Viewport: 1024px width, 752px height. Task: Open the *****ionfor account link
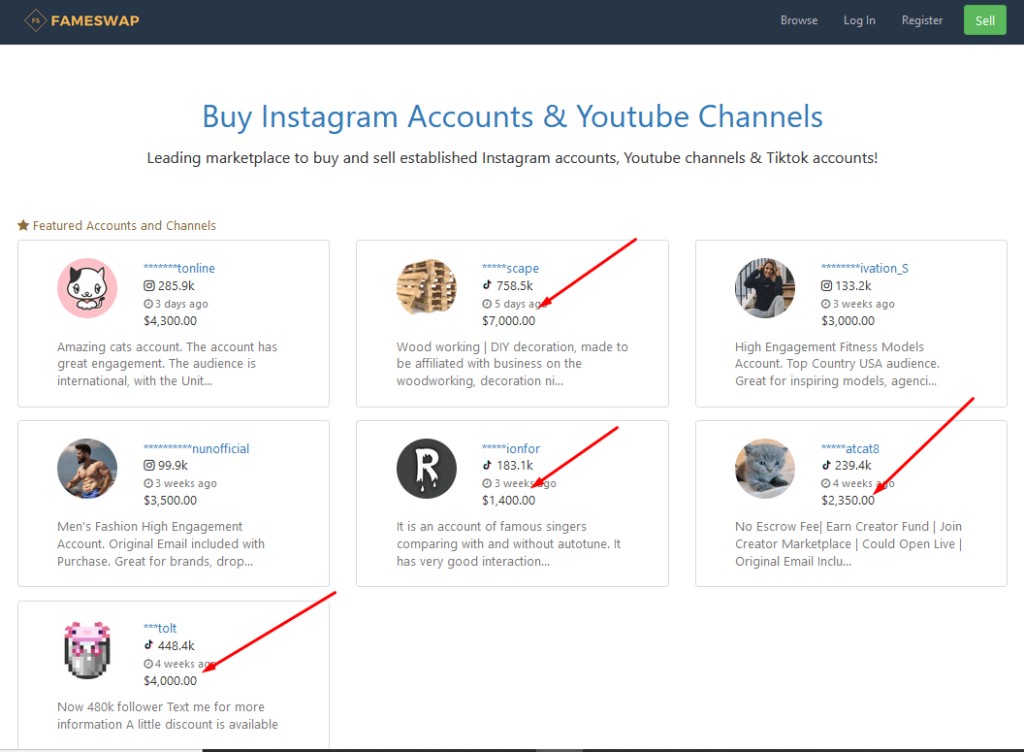click(x=511, y=448)
